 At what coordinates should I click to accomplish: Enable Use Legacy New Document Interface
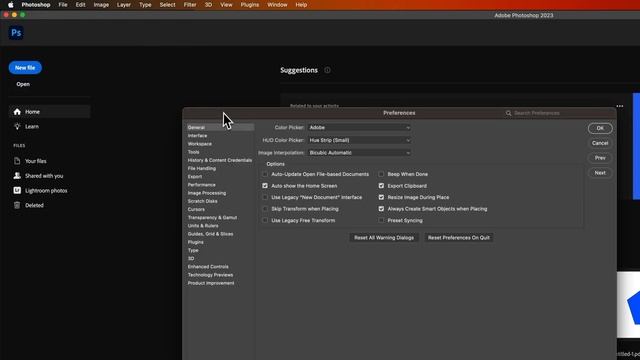(265, 197)
